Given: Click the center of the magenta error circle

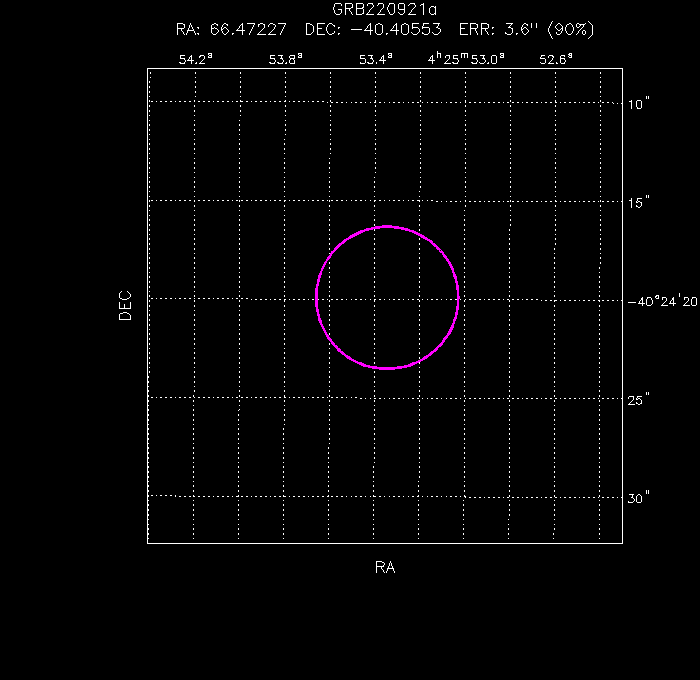Looking at the screenshot, I should pyautogui.click(x=387, y=298).
